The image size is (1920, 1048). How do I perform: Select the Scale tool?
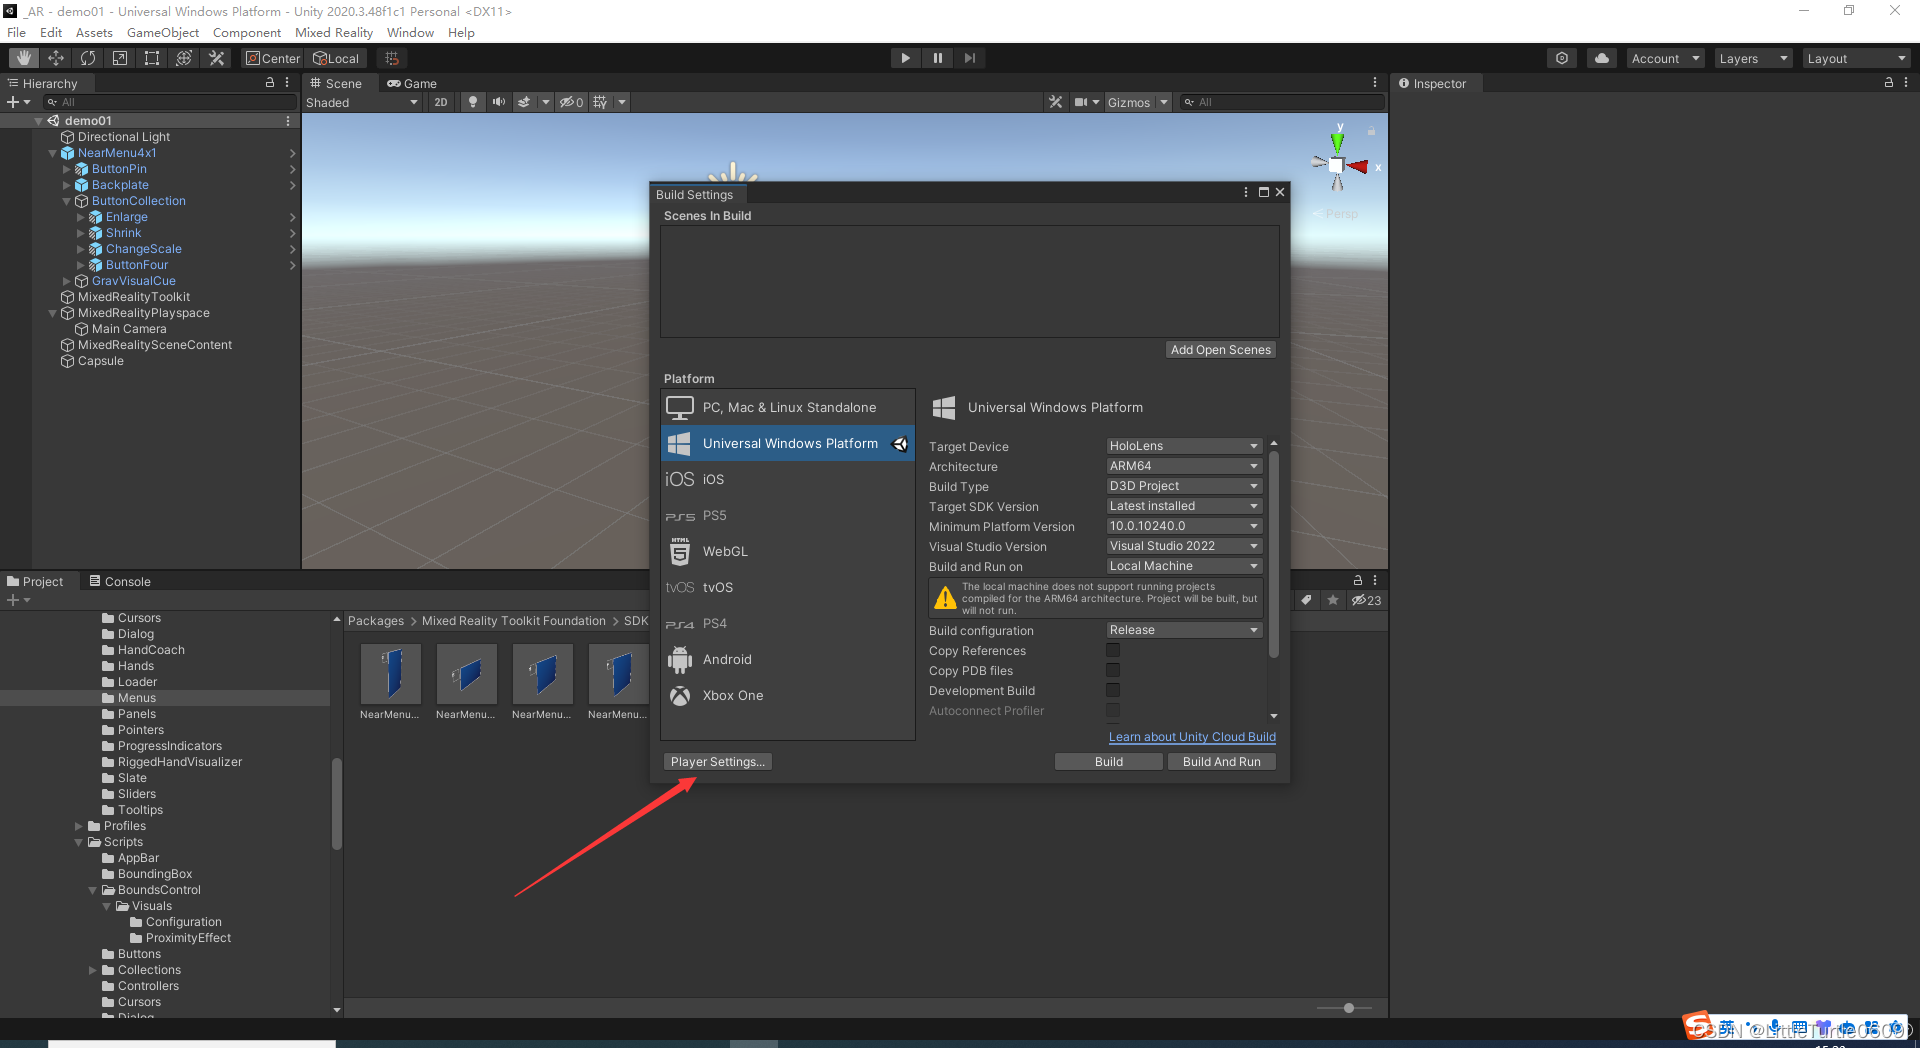[120, 58]
